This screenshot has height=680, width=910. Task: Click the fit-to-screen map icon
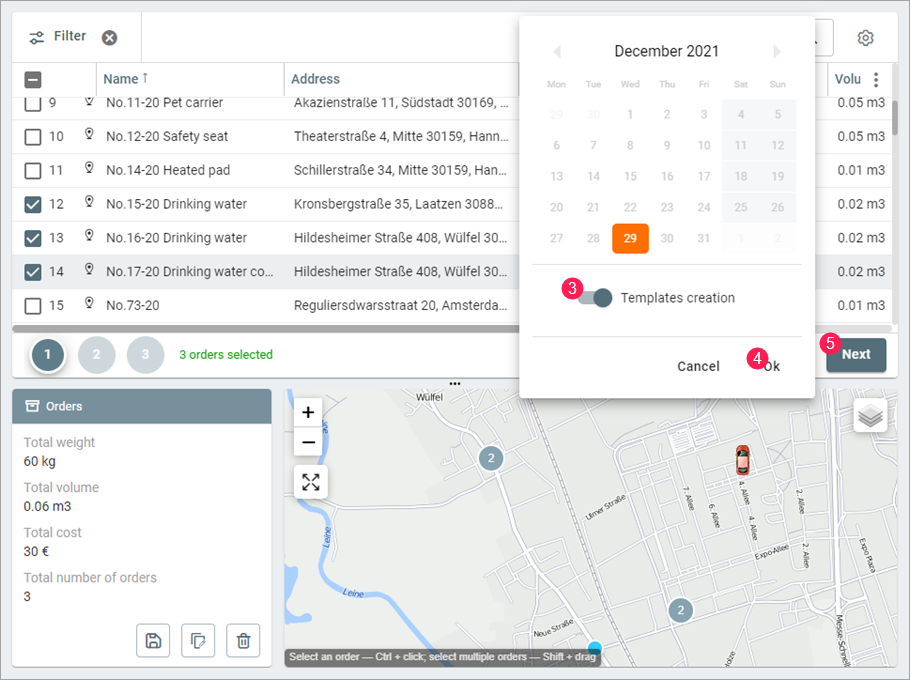(x=311, y=482)
